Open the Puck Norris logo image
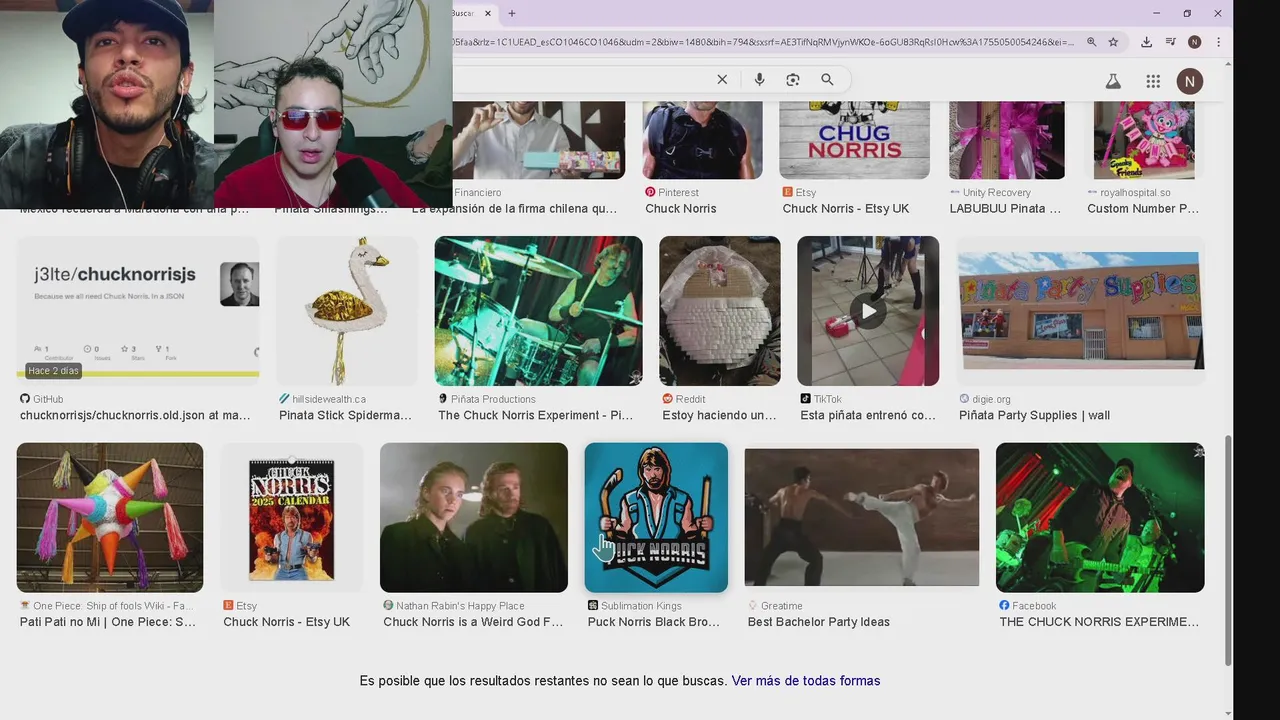The width and height of the screenshot is (1280, 720). 656,518
